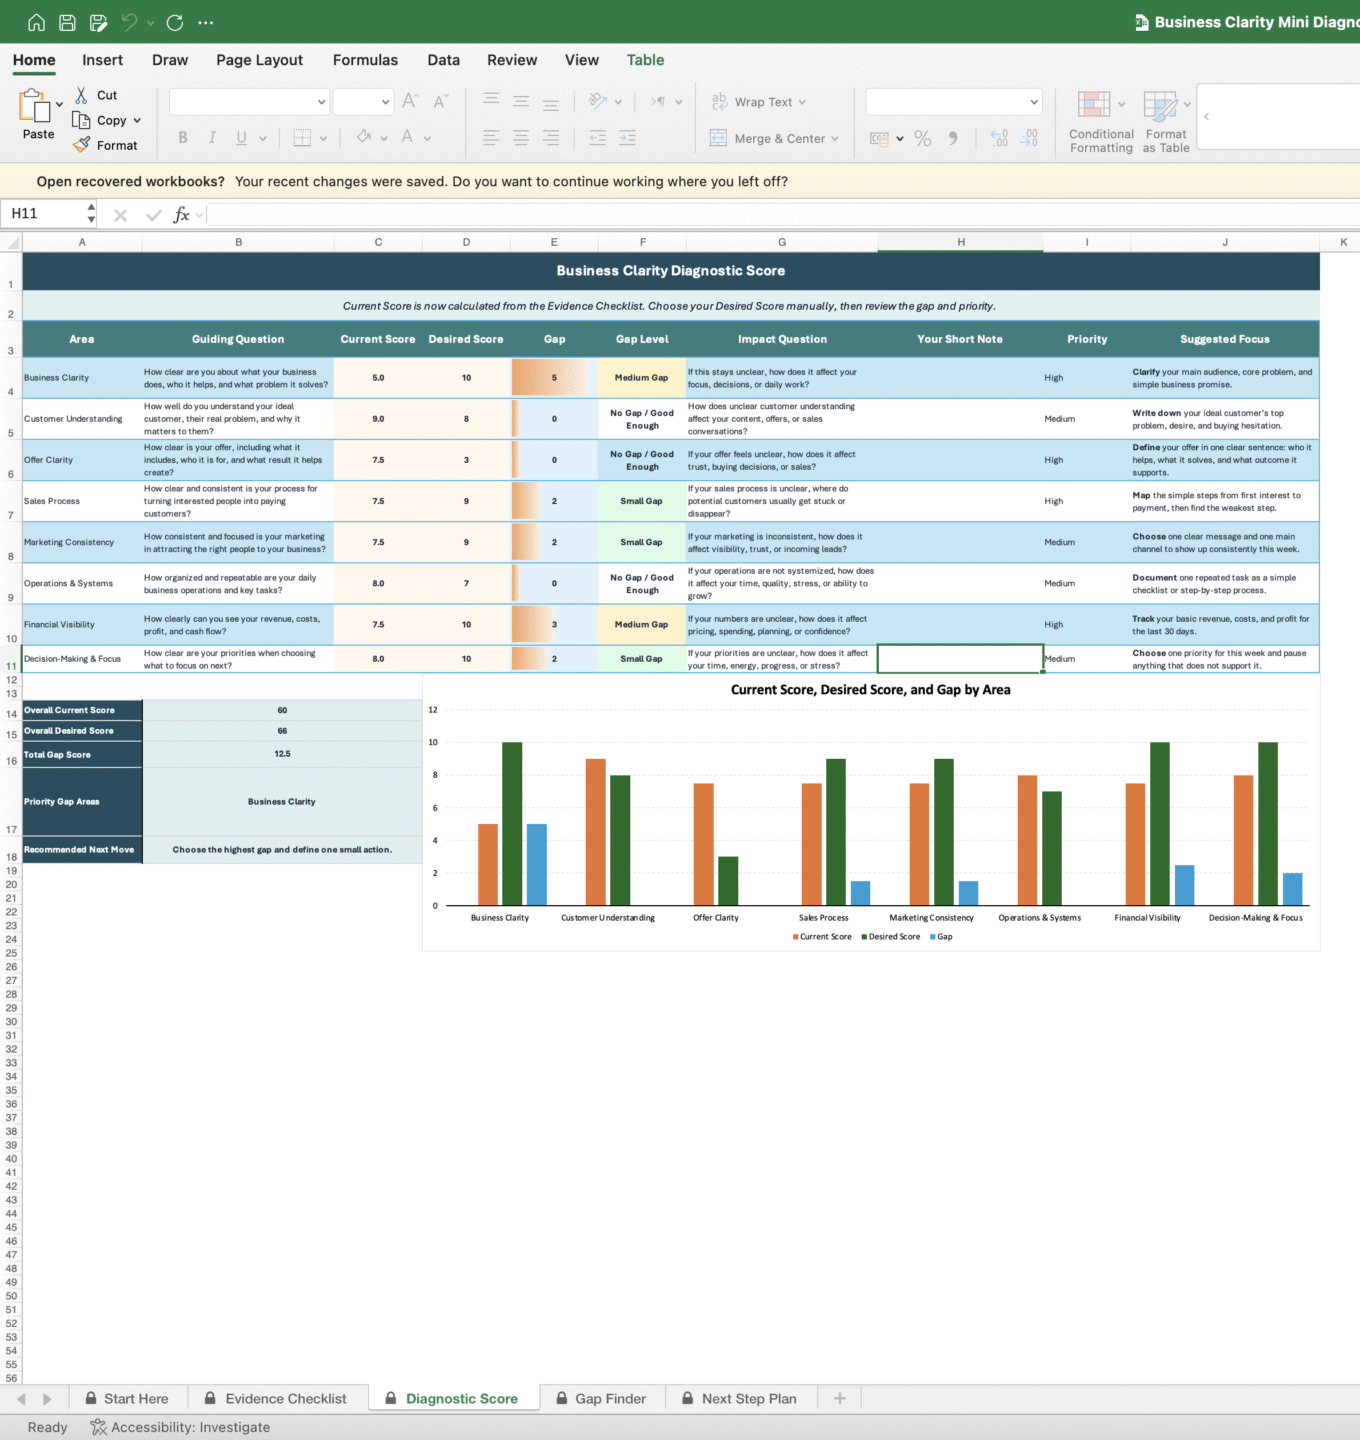Increase indent of cell contents

[627, 138]
